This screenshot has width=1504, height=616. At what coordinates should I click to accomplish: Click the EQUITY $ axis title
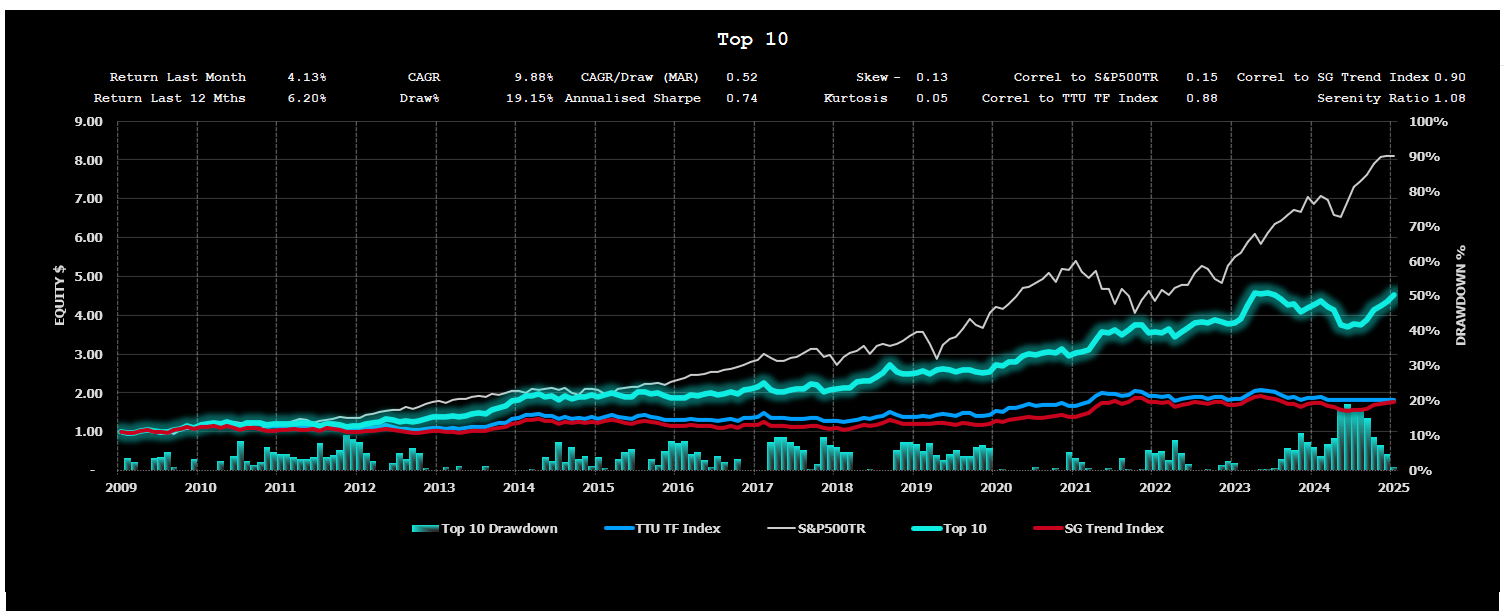[59, 295]
